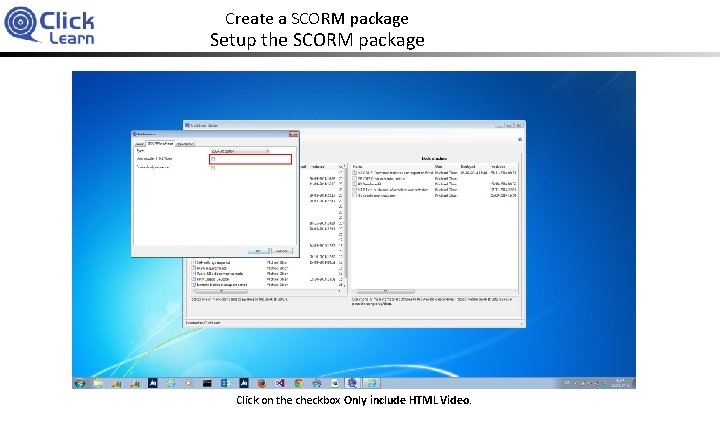
Task: Open Outlook from the taskbar
Action: pyautogui.click(x=225, y=383)
